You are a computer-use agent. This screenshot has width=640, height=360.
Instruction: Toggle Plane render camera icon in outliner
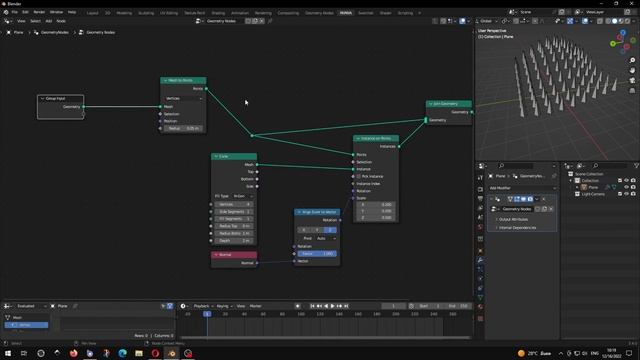(633, 187)
